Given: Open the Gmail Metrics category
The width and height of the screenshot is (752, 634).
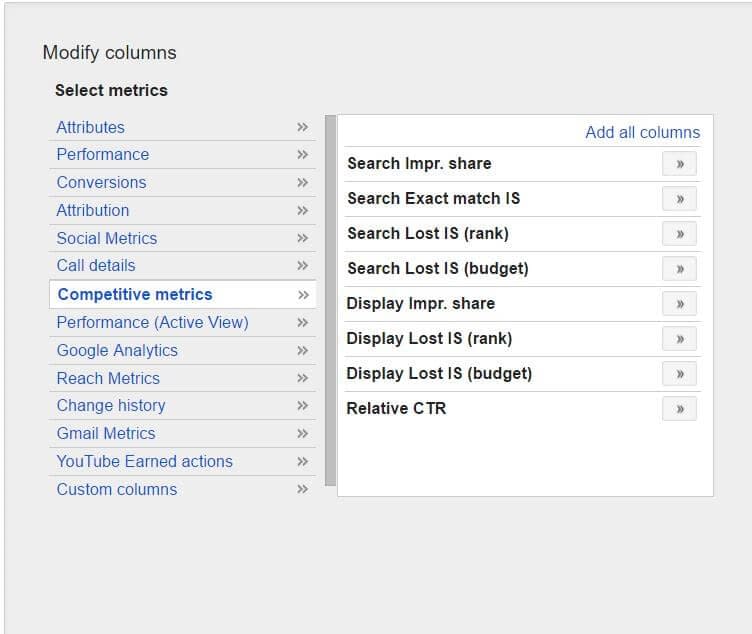Looking at the screenshot, I should (105, 434).
